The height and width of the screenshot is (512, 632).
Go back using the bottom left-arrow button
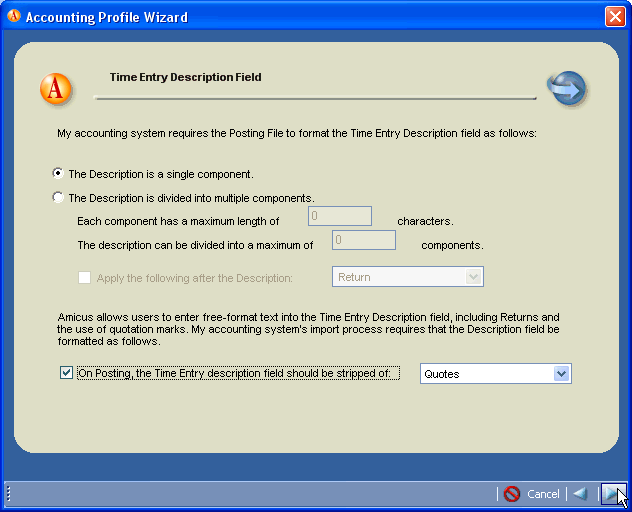point(579,494)
